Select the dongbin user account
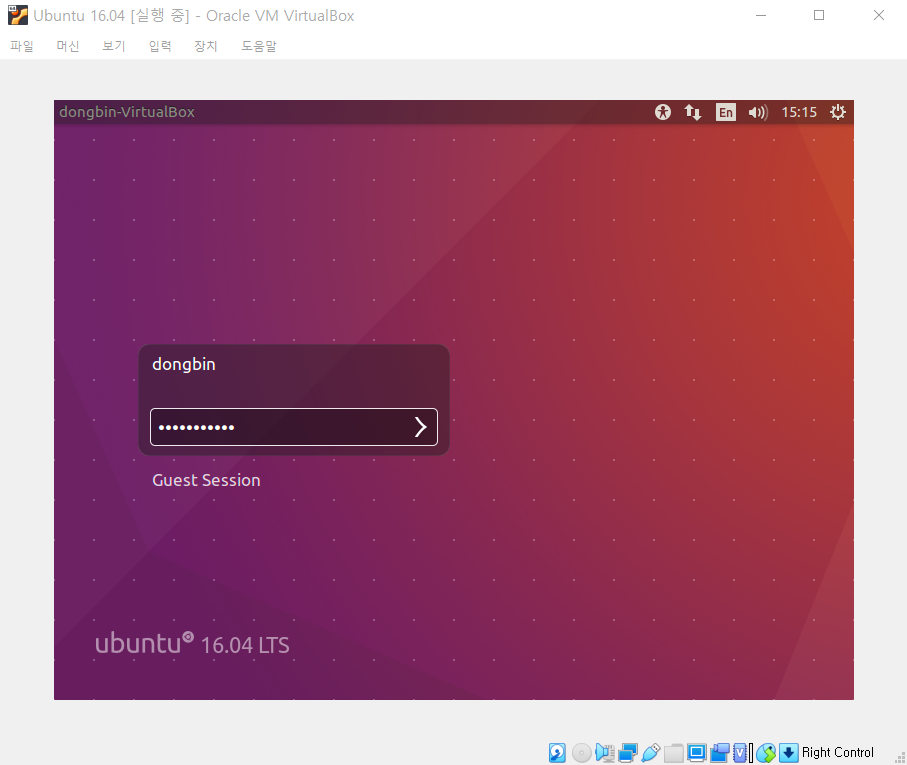Viewport: 907px width, 765px height. coord(184,364)
